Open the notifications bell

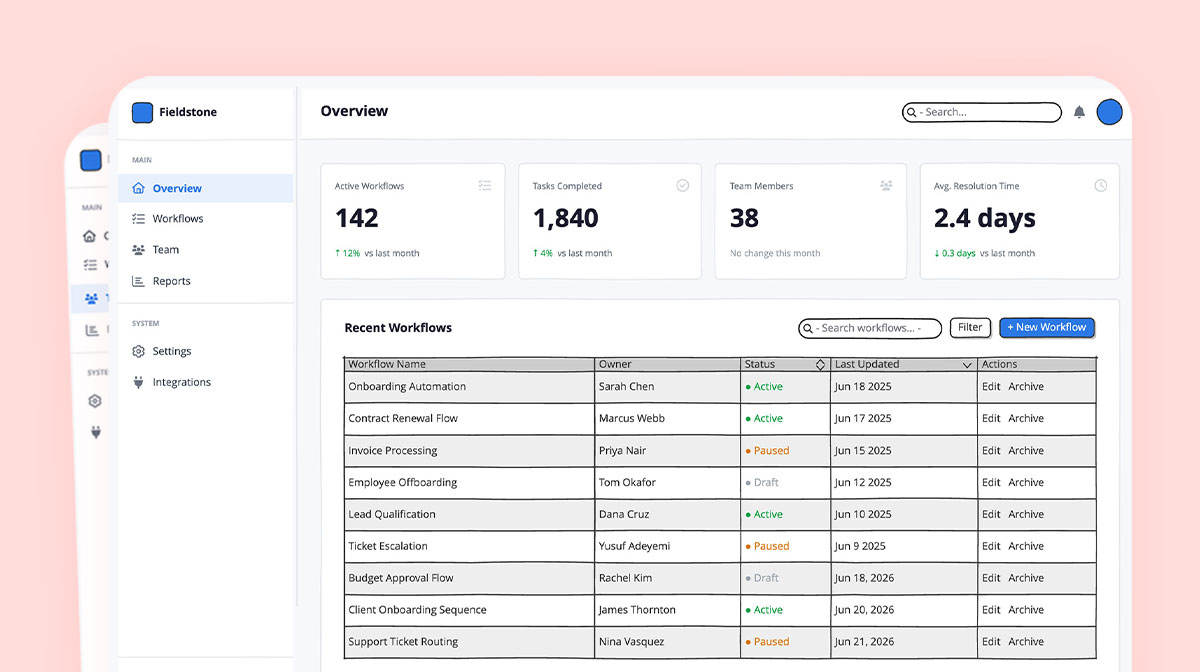click(x=1079, y=112)
